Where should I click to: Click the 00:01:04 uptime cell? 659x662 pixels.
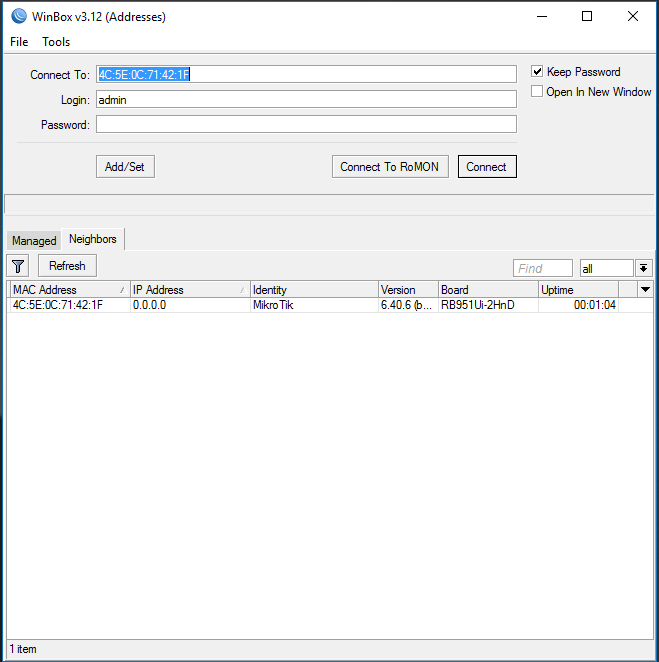578,305
